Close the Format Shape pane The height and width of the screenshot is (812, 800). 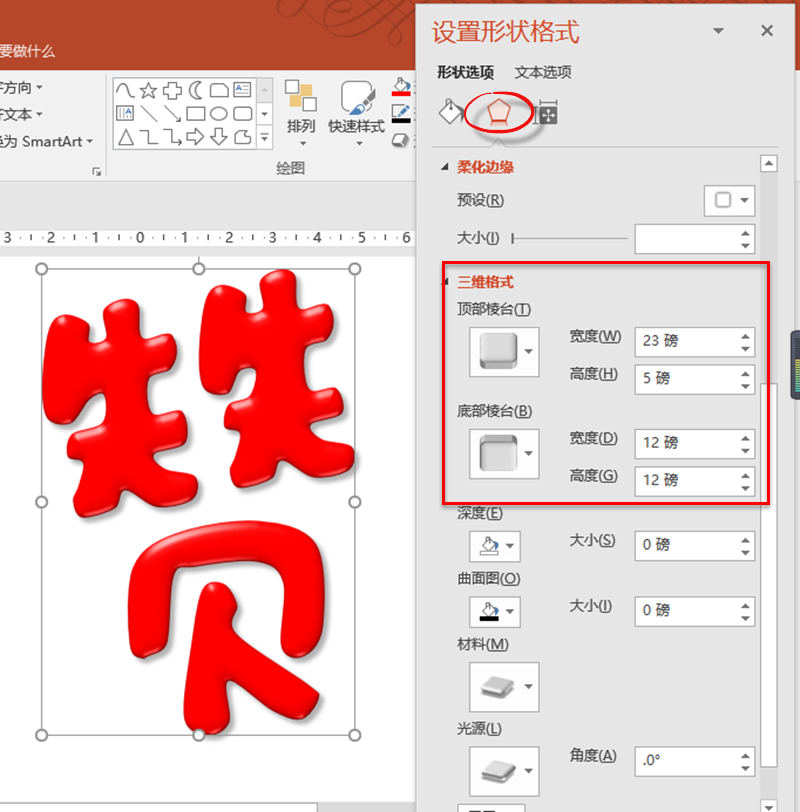click(767, 31)
